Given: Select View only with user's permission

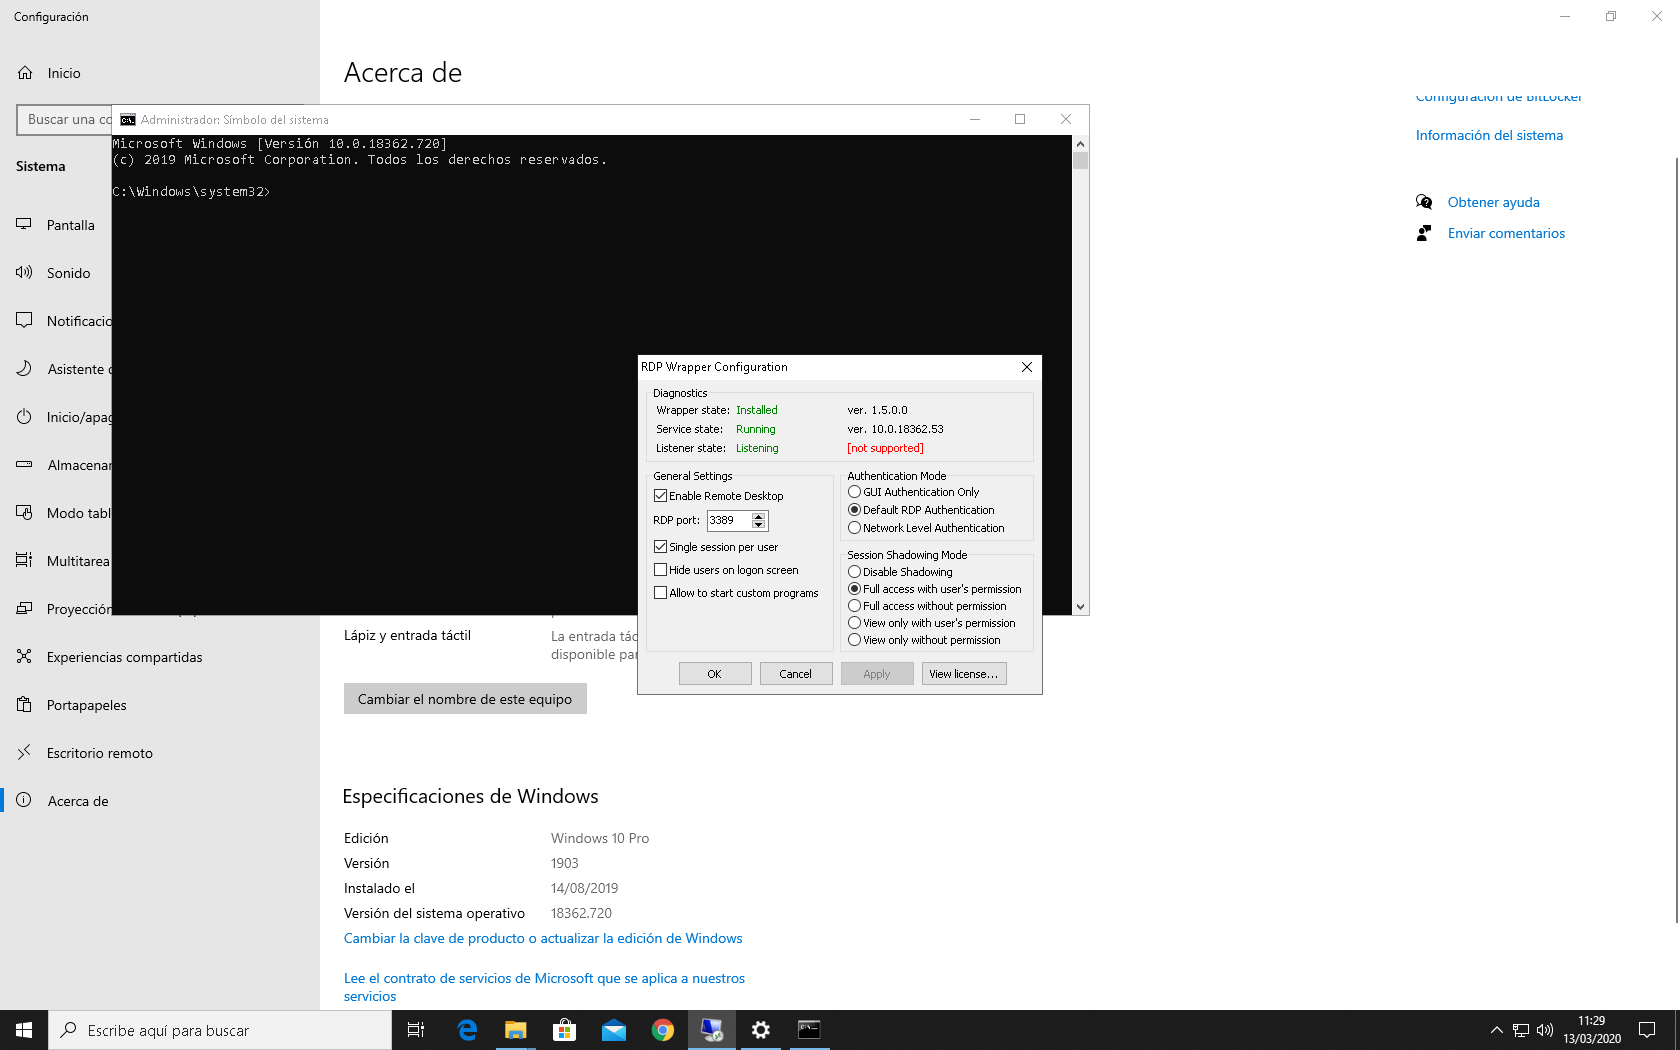Looking at the screenshot, I should point(854,623).
